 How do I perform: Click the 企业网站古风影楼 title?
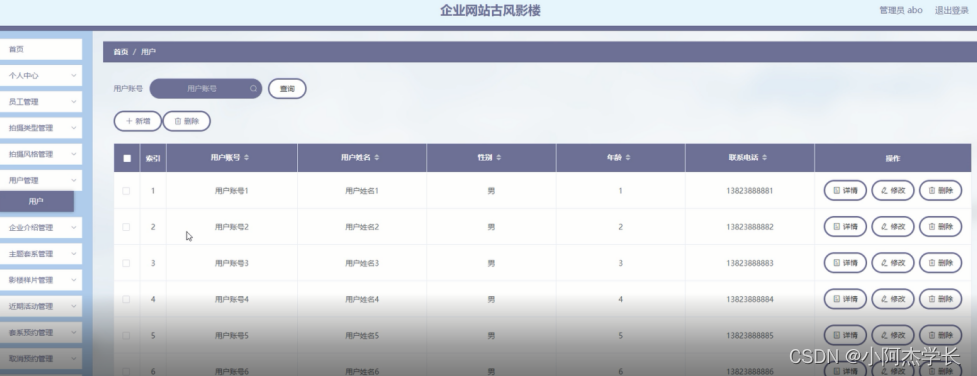pyautogui.click(x=490, y=11)
